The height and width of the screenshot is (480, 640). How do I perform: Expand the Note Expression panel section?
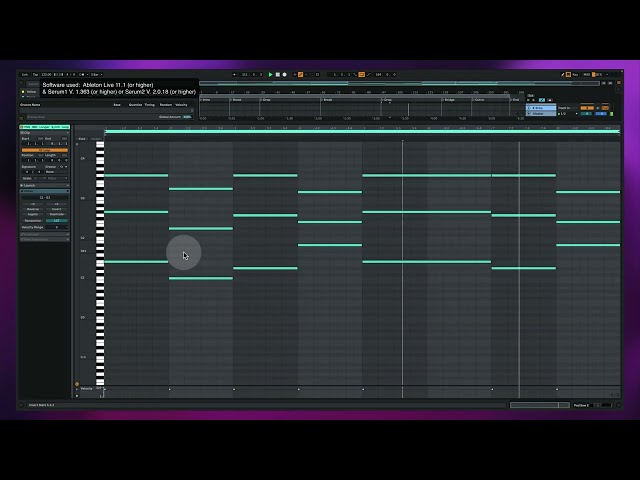[x=44, y=239]
